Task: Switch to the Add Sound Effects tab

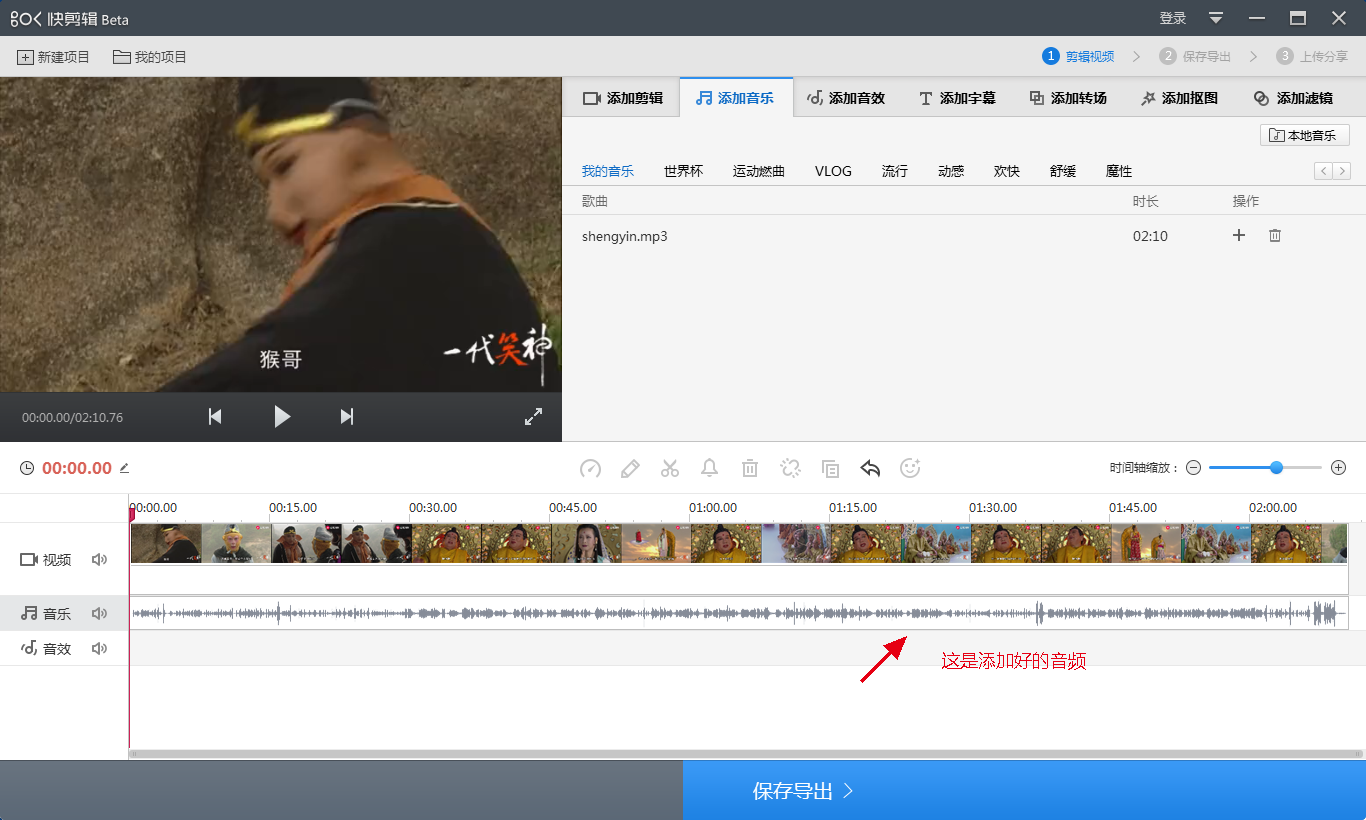Action: (x=846, y=98)
